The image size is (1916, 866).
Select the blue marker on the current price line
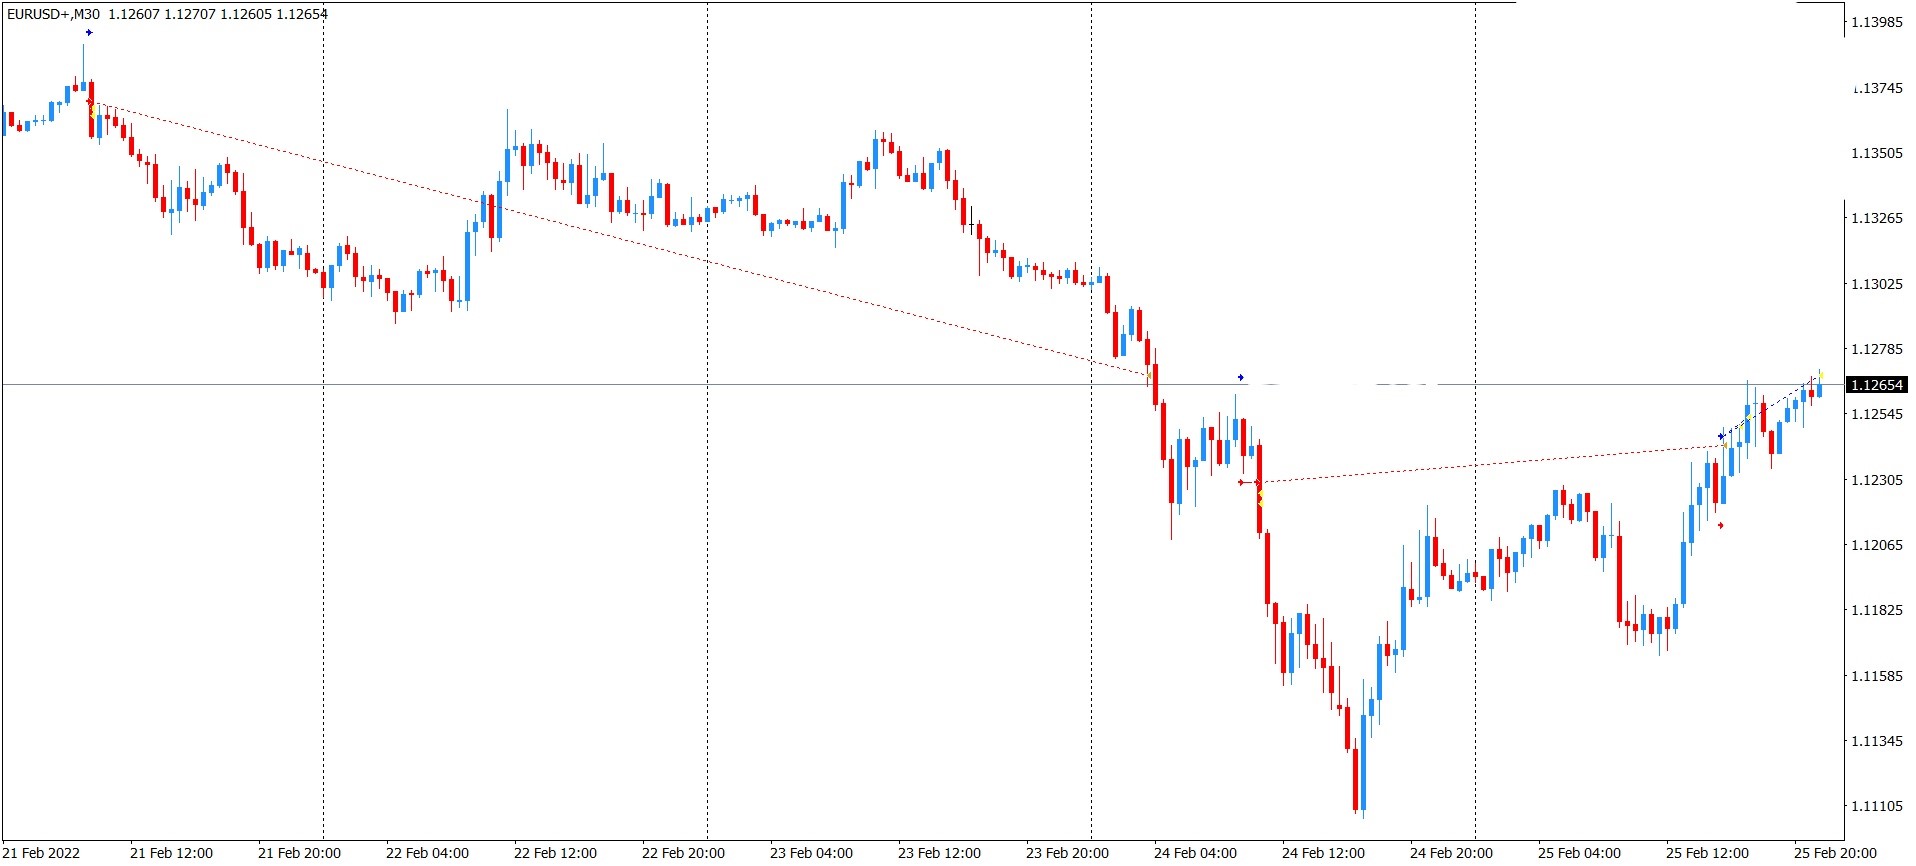[1241, 378]
